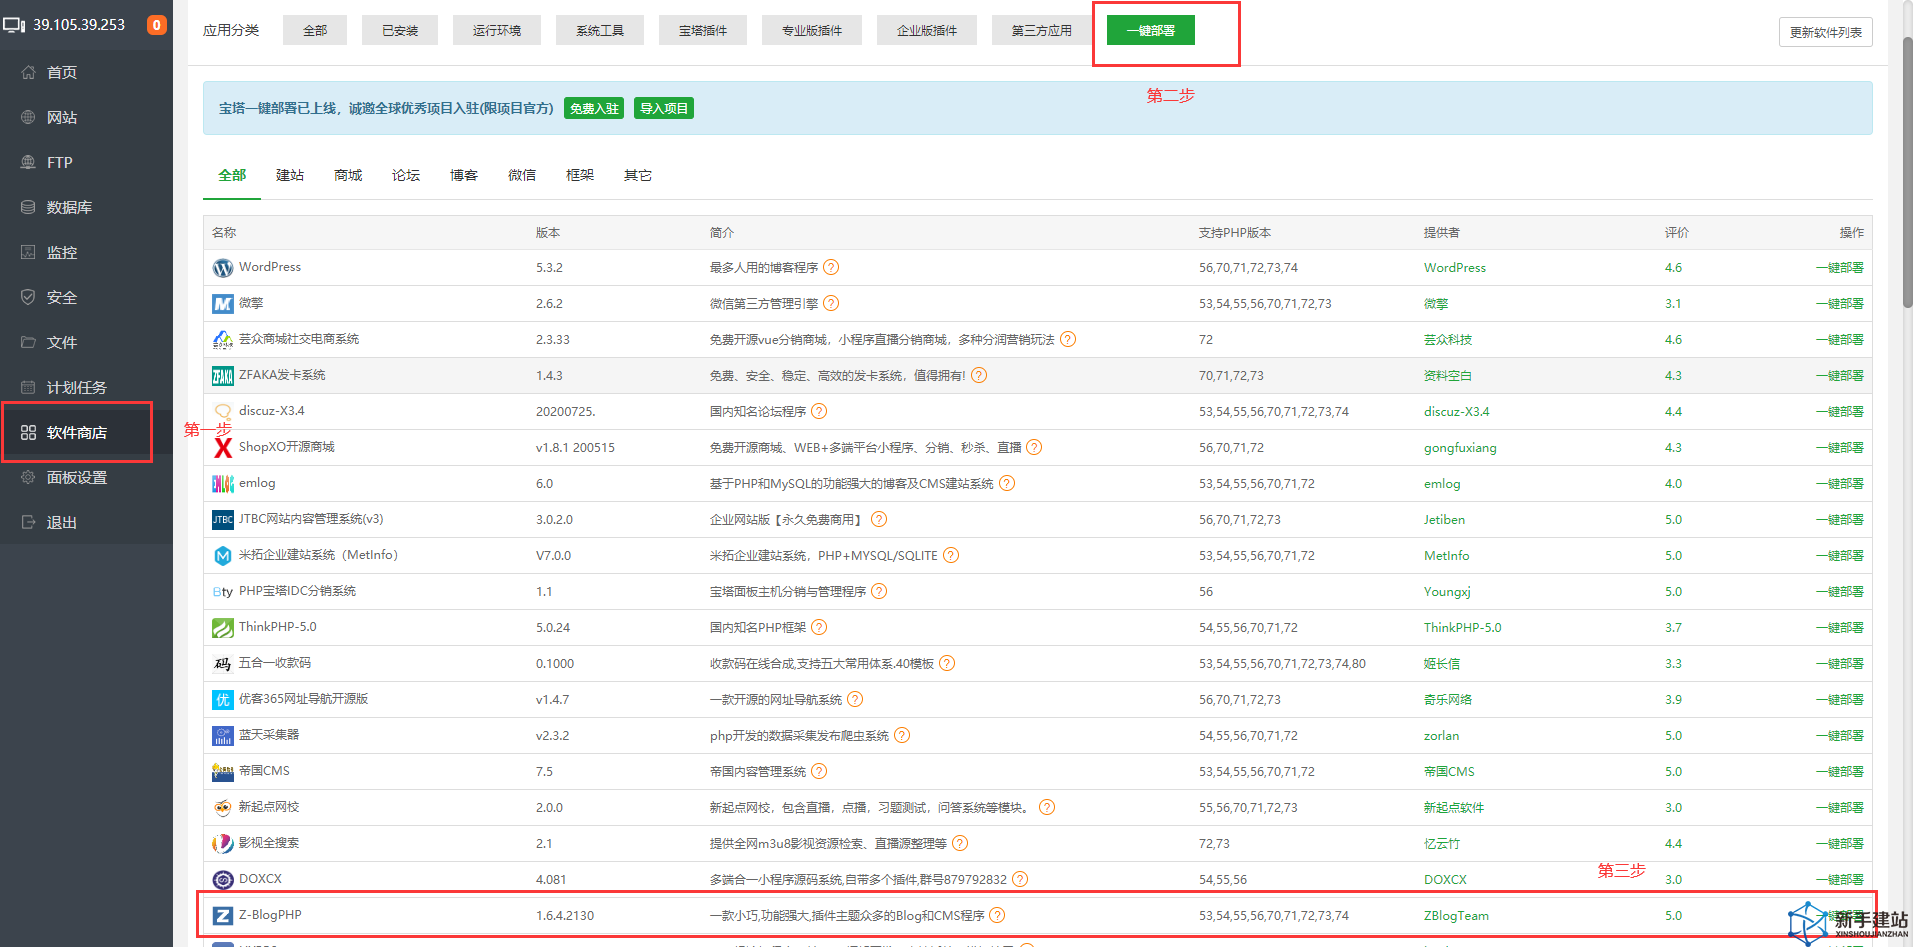Click the 蓝天采集器 row name
This screenshot has height=947, width=1913.
[269, 735]
